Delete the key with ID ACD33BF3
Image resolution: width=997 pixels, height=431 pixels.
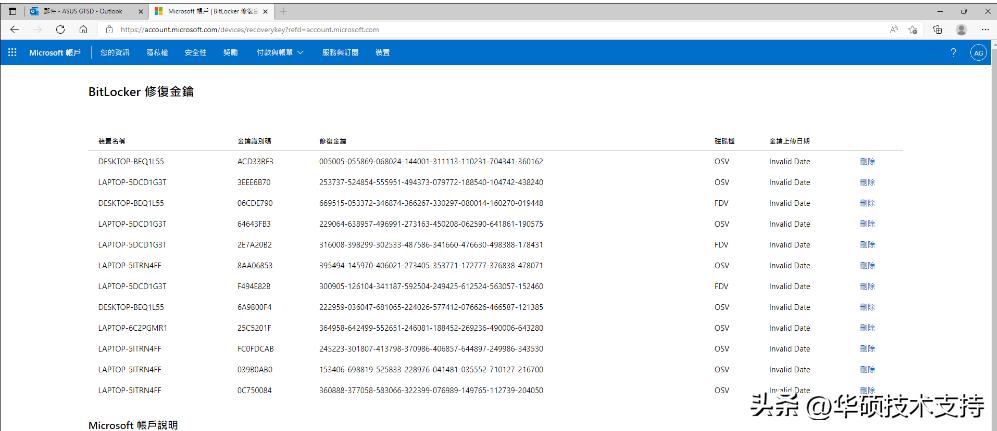pos(867,161)
